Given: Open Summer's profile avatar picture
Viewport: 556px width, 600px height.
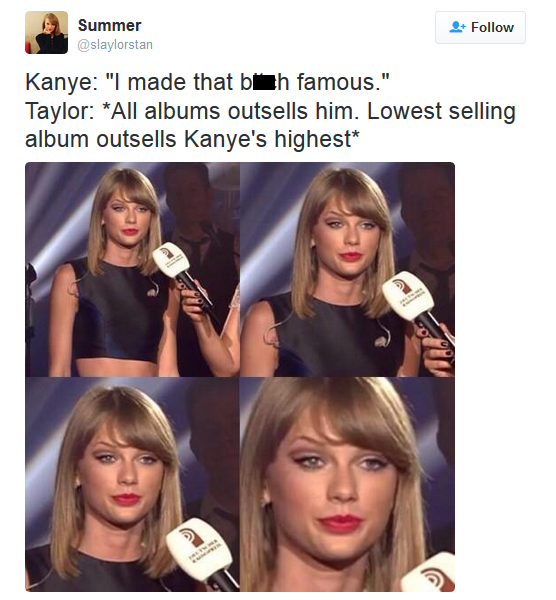Looking at the screenshot, I should pos(46,33).
